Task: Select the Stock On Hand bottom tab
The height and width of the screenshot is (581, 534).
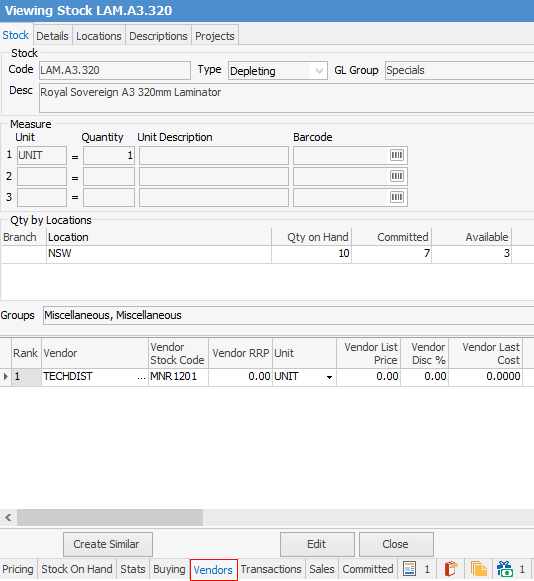Action: [77, 569]
